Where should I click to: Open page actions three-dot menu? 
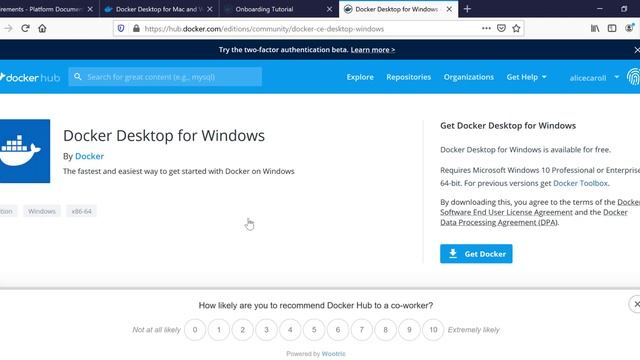pos(486,28)
